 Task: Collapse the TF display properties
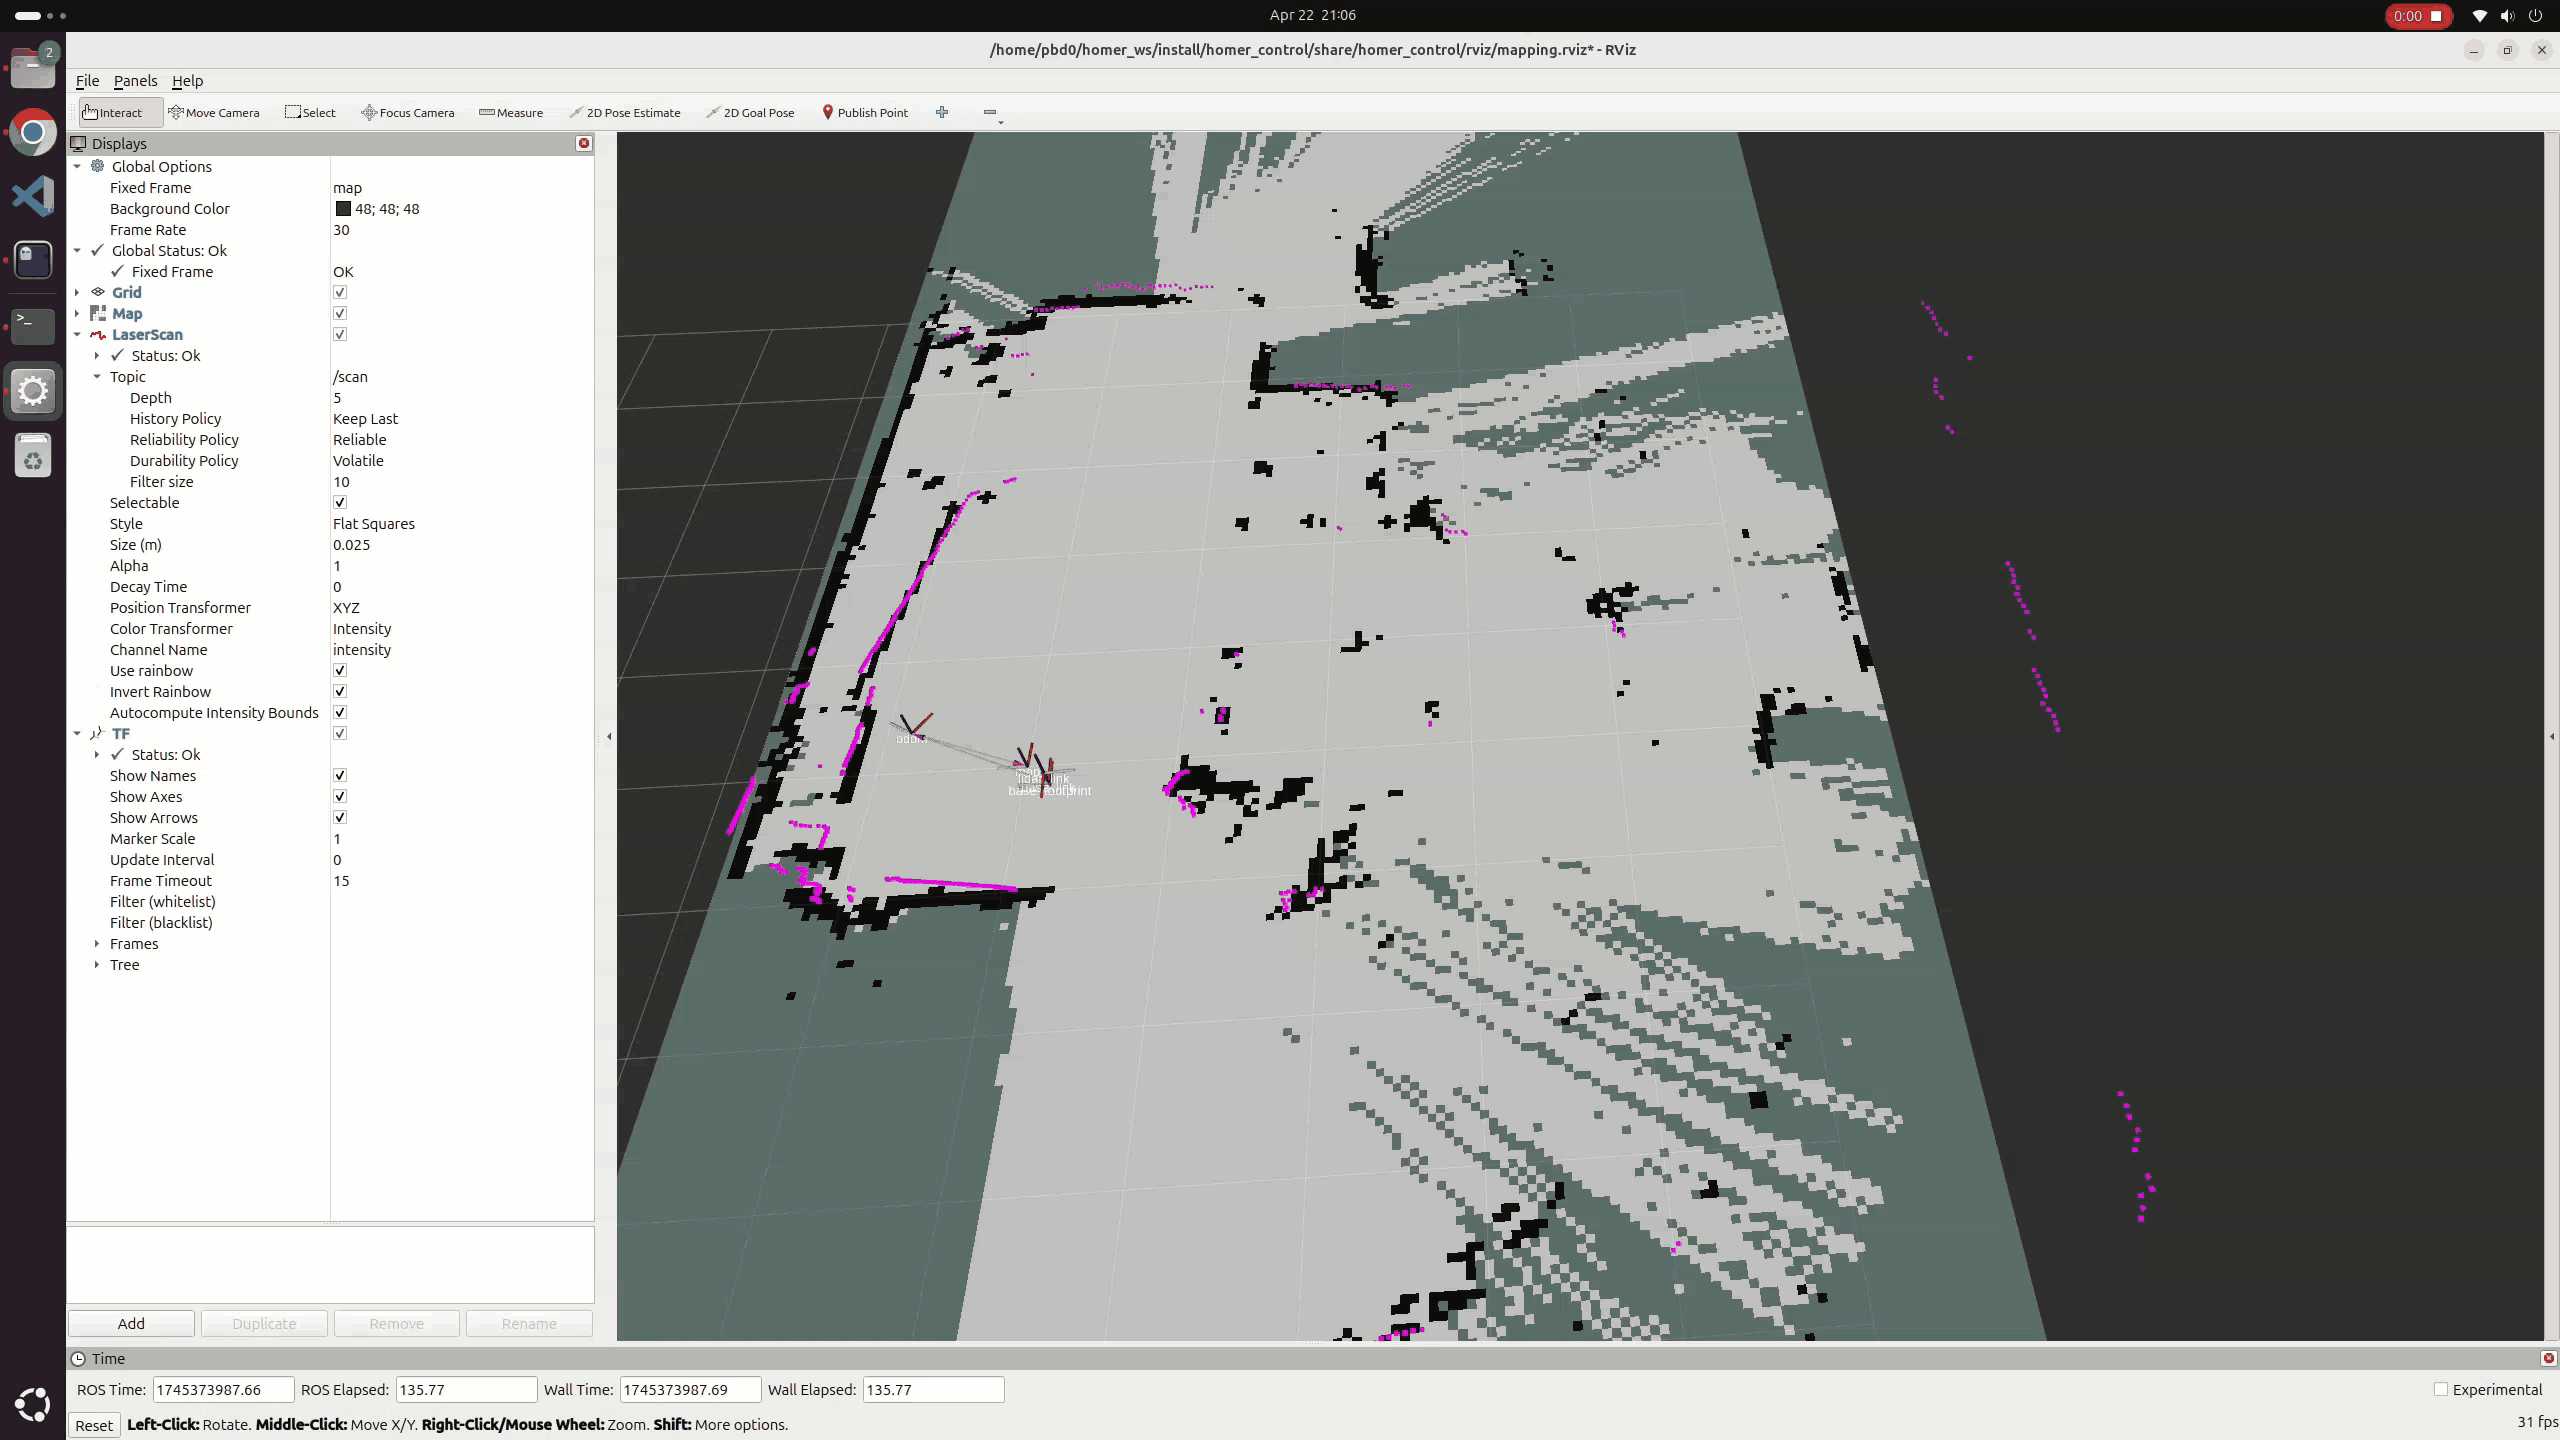click(77, 733)
